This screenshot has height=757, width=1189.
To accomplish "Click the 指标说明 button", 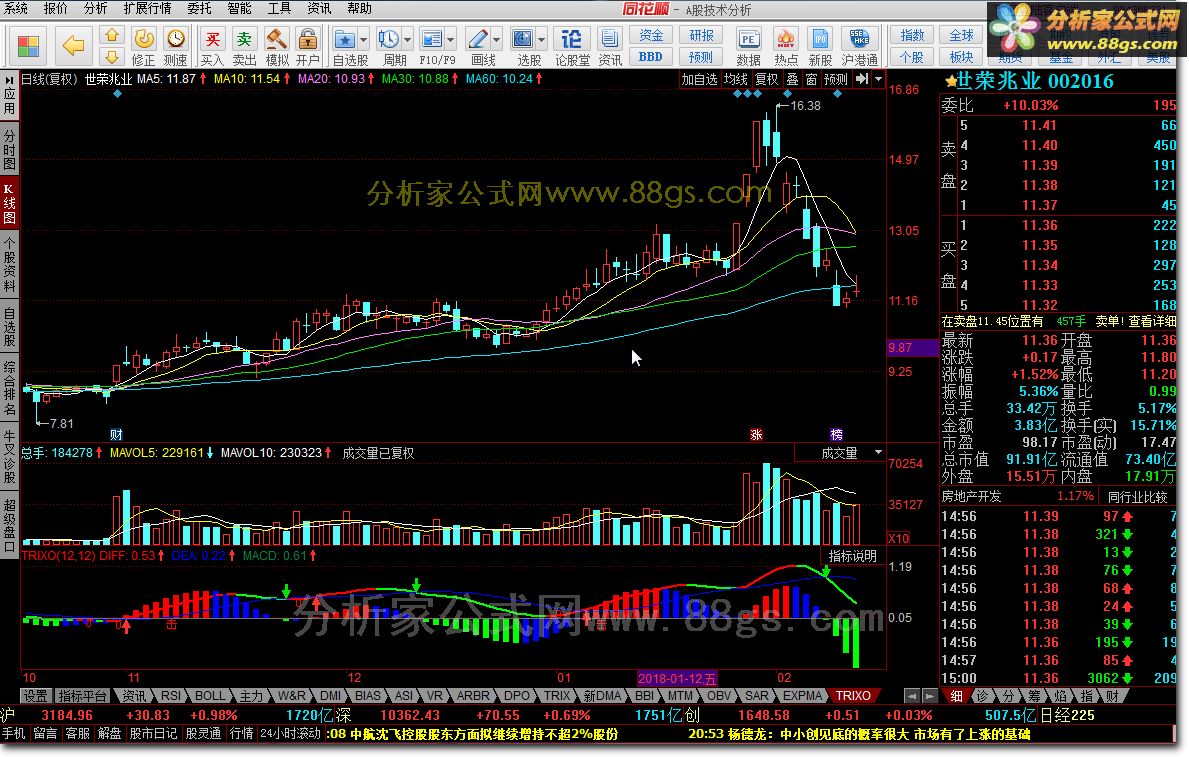I will [x=852, y=556].
